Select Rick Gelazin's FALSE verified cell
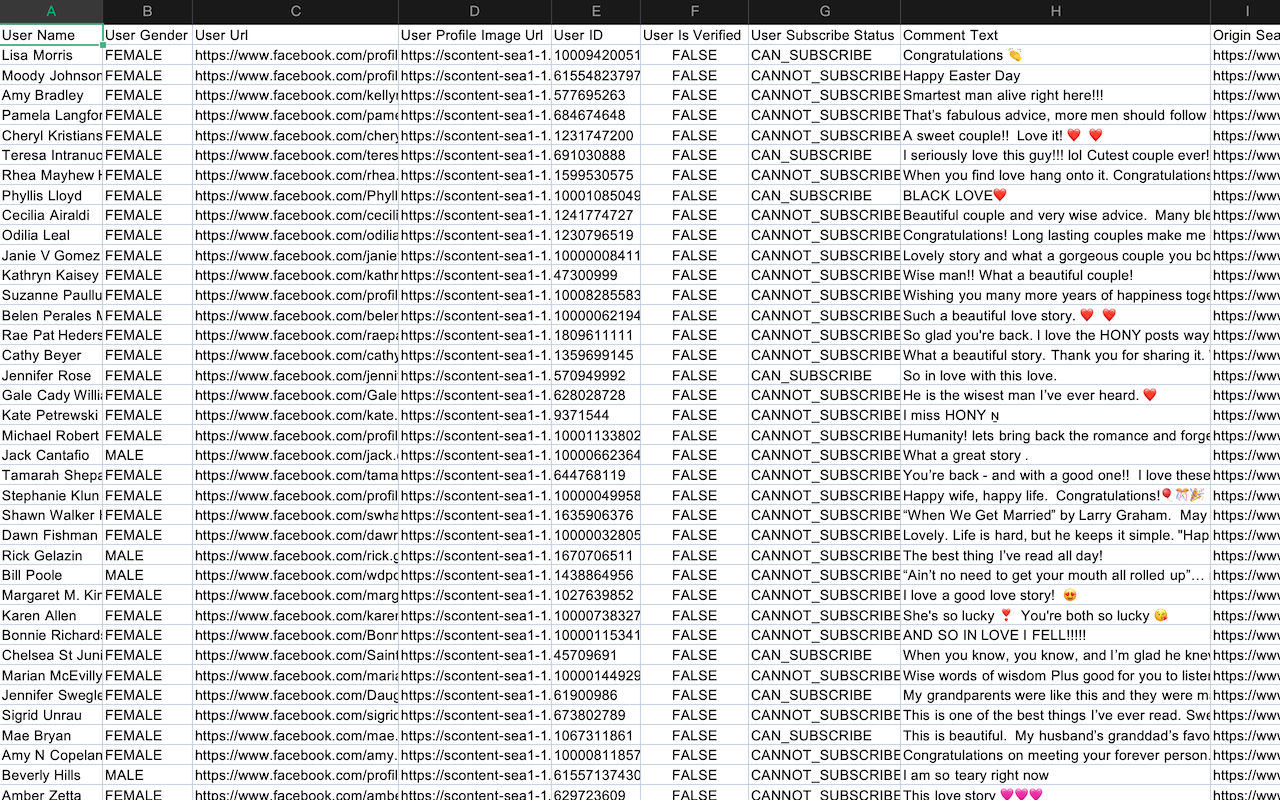This screenshot has height=800, width=1280. (x=694, y=555)
